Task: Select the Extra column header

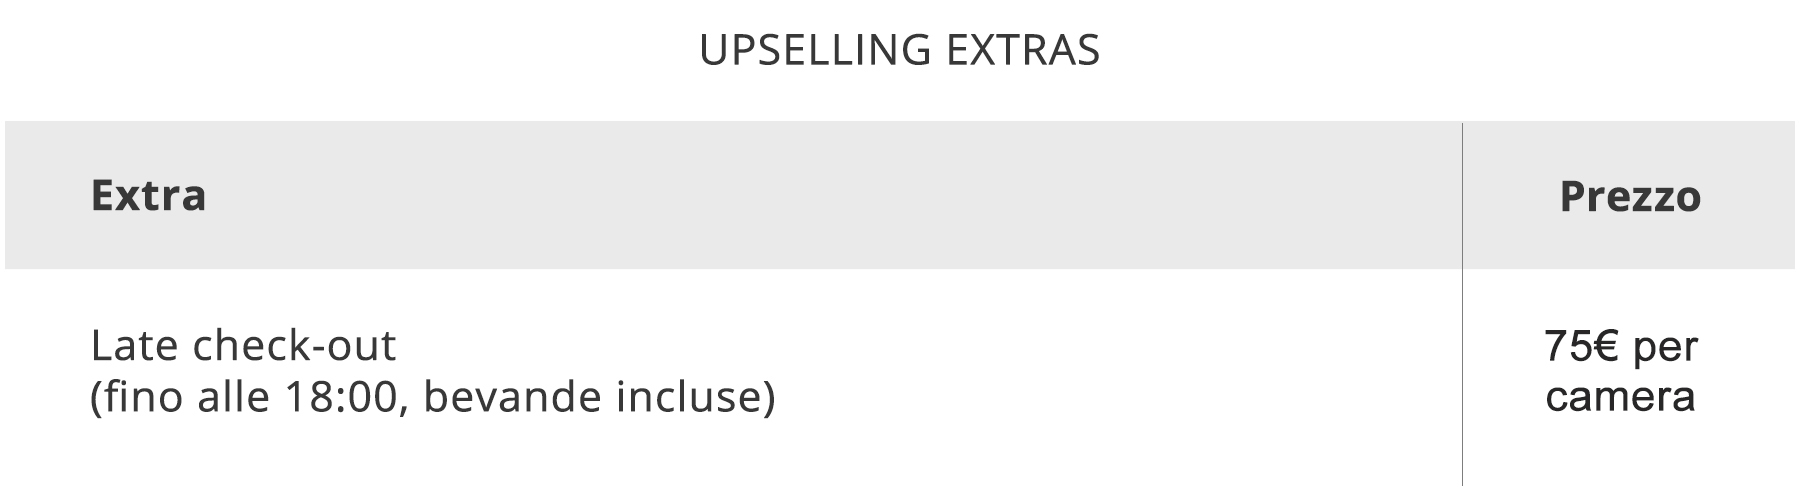Action: tap(148, 195)
